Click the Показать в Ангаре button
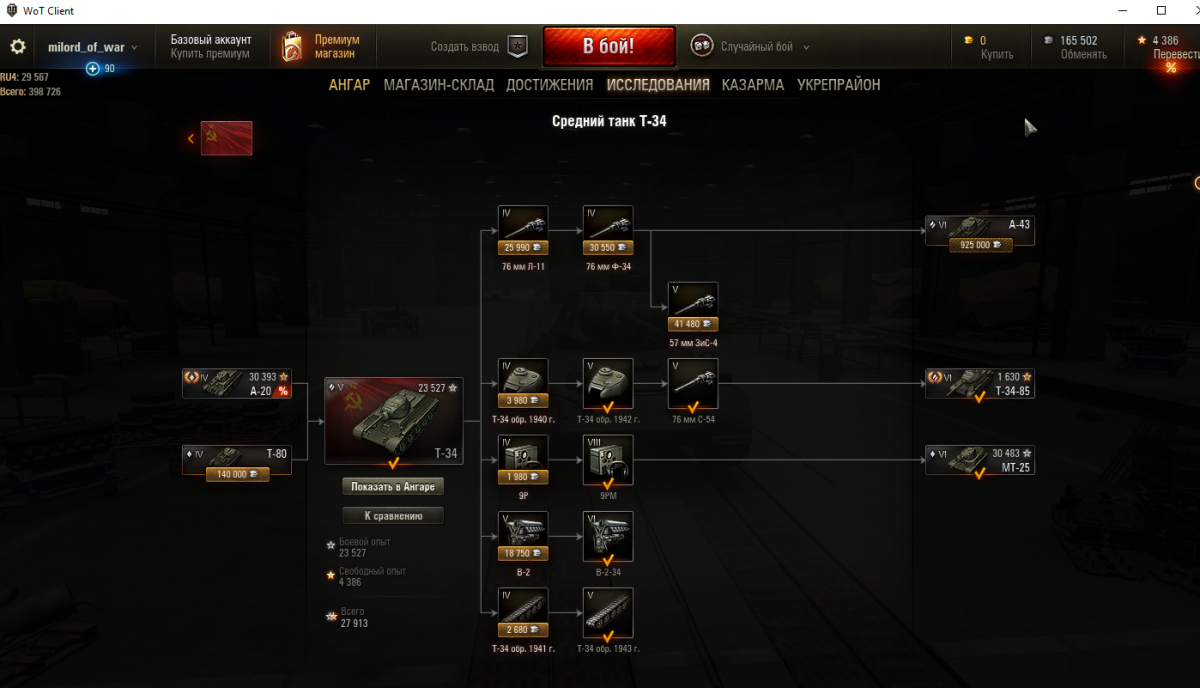This screenshot has width=1200, height=688. (393, 486)
